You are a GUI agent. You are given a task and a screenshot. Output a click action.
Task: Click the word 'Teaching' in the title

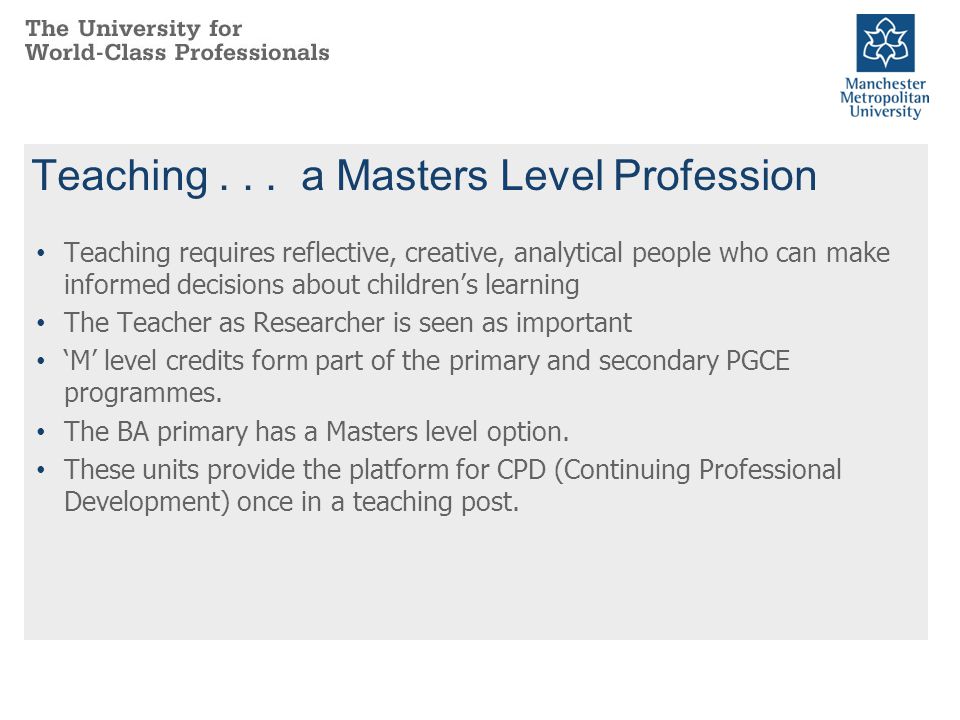(x=120, y=177)
